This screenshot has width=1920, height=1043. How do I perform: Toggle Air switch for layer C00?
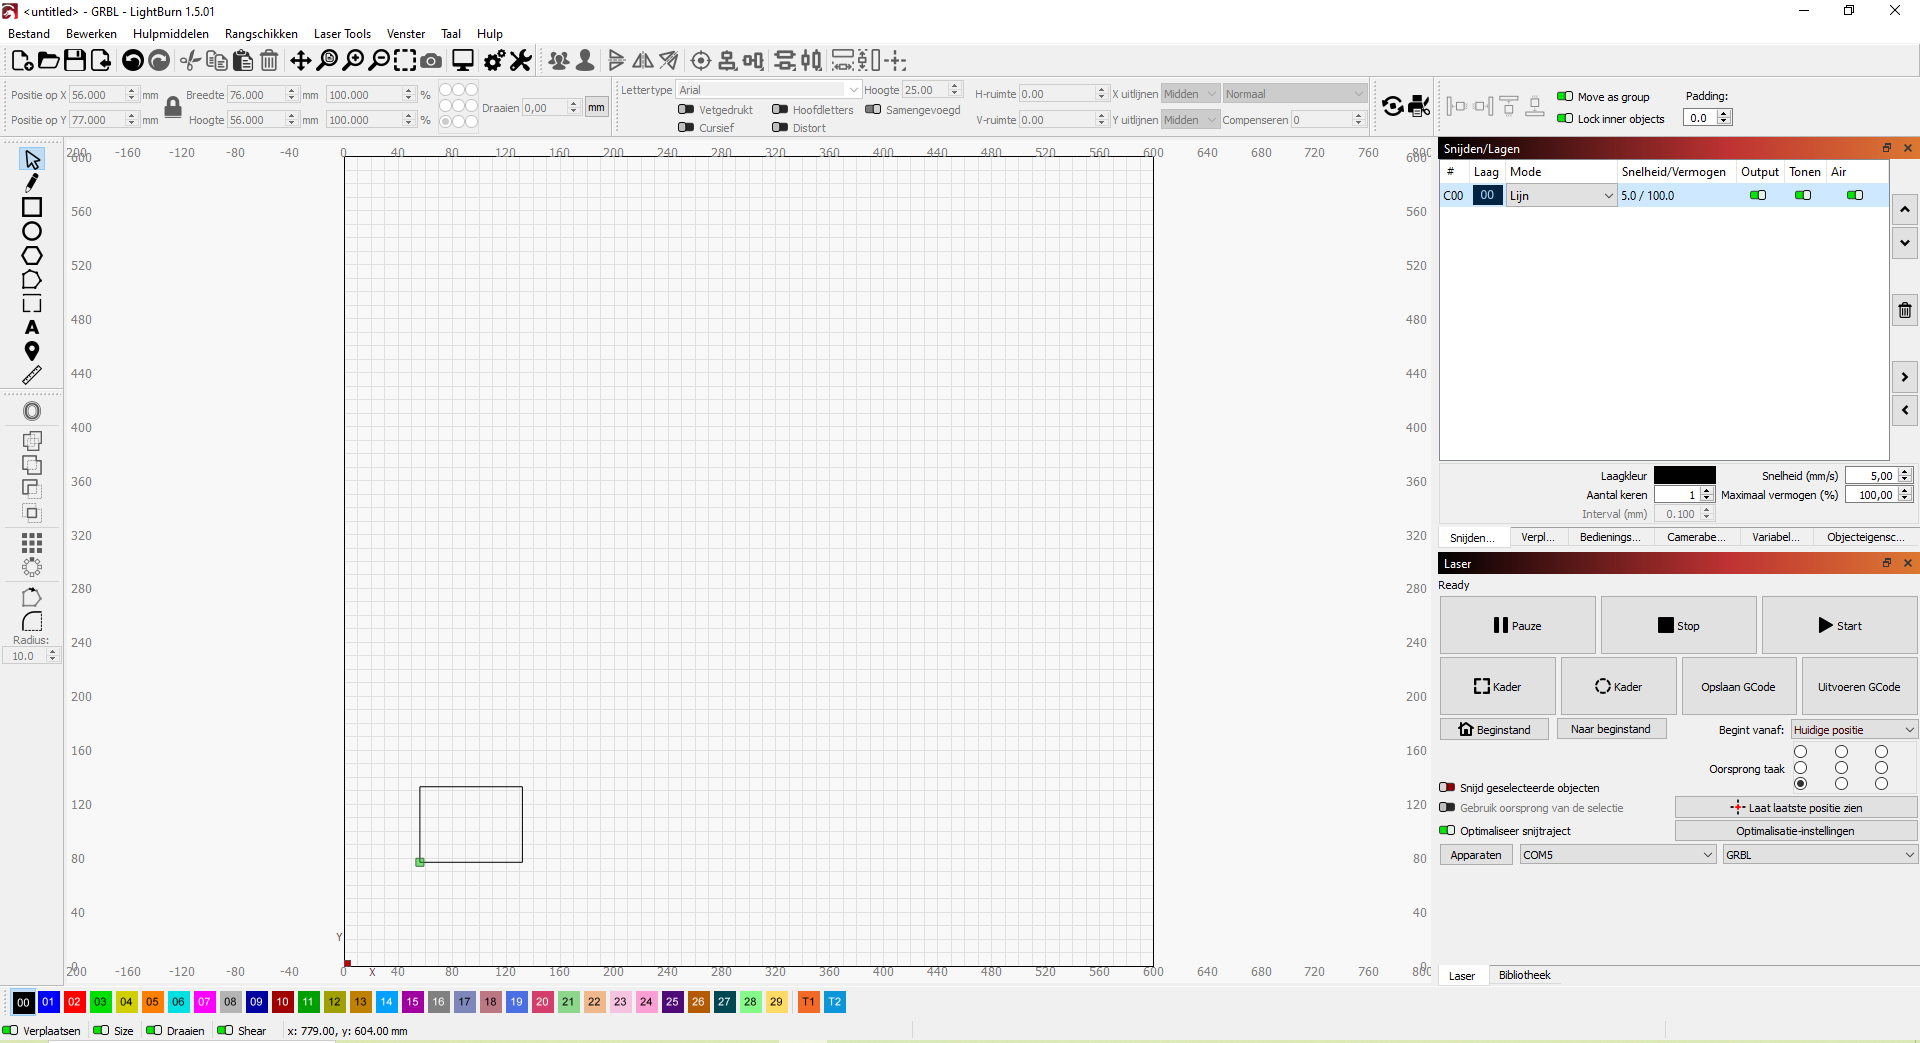click(1855, 196)
